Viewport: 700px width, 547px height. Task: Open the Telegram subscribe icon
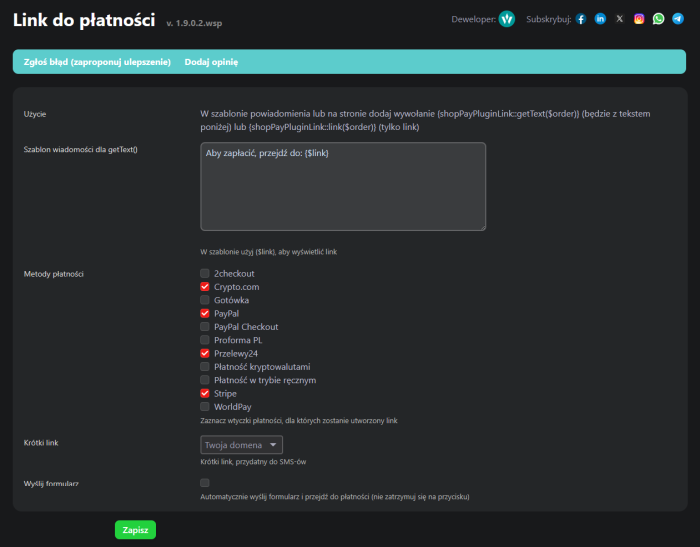(x=678, y=19)
